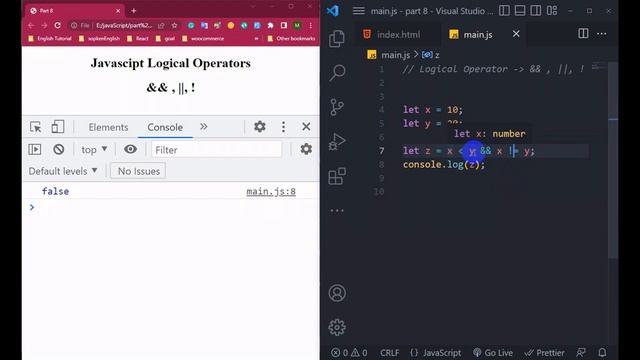Open the notifications bell
640x360 pixels.
[x=602, y=353]
